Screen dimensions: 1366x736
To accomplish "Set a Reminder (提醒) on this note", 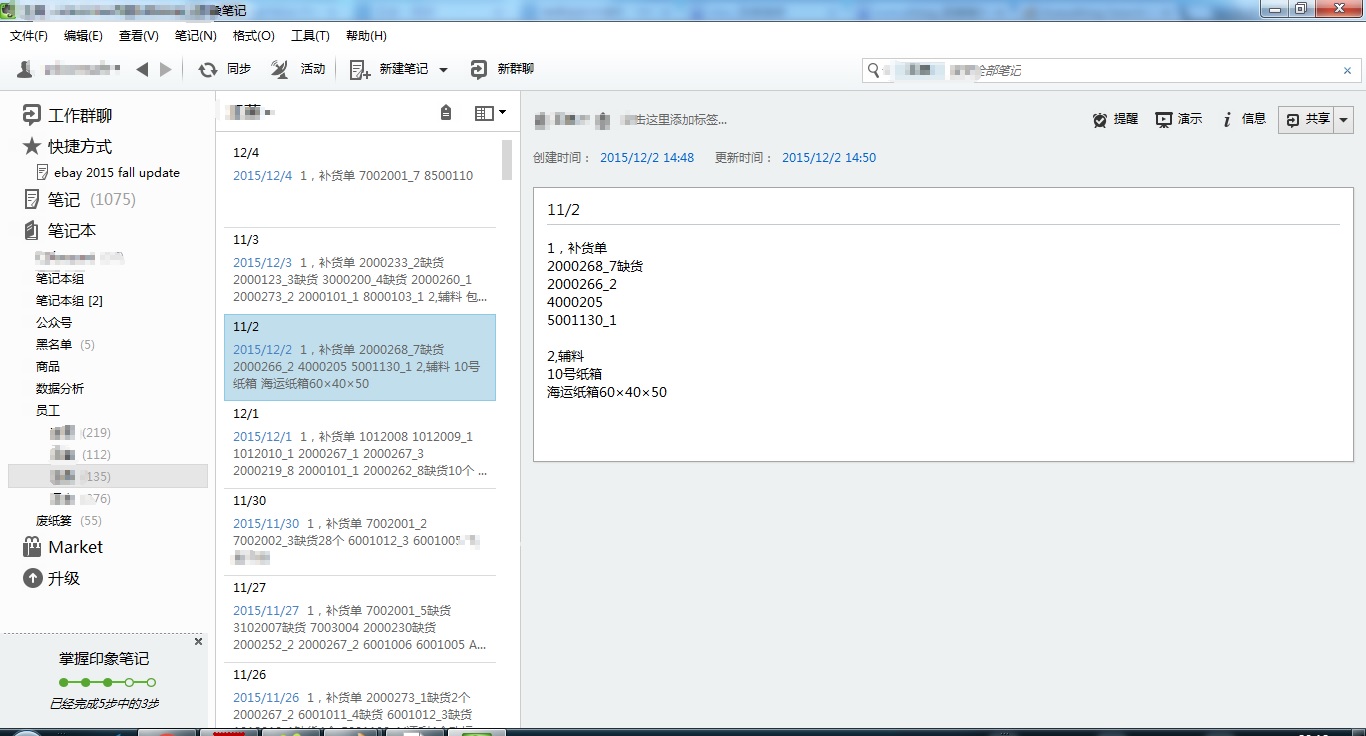I will 1100,119.
